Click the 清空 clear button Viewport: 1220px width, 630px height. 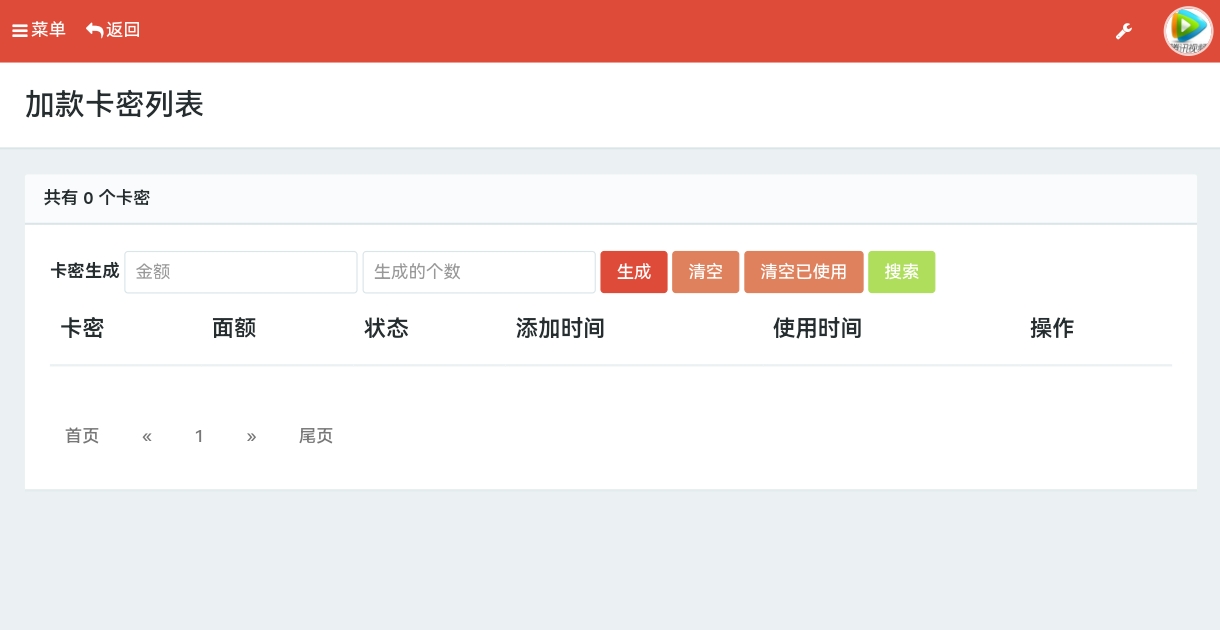click(x=706, y=271)
